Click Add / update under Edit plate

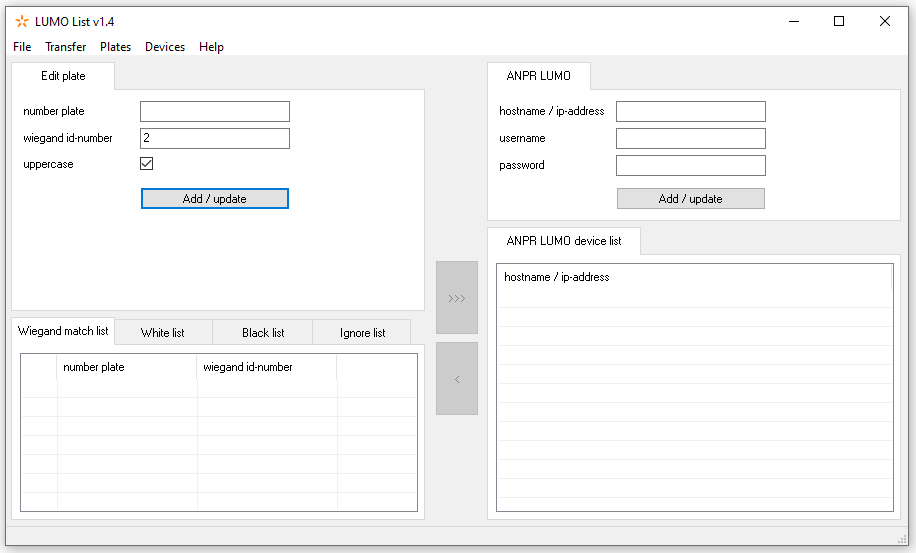click(x=214, y=199)
